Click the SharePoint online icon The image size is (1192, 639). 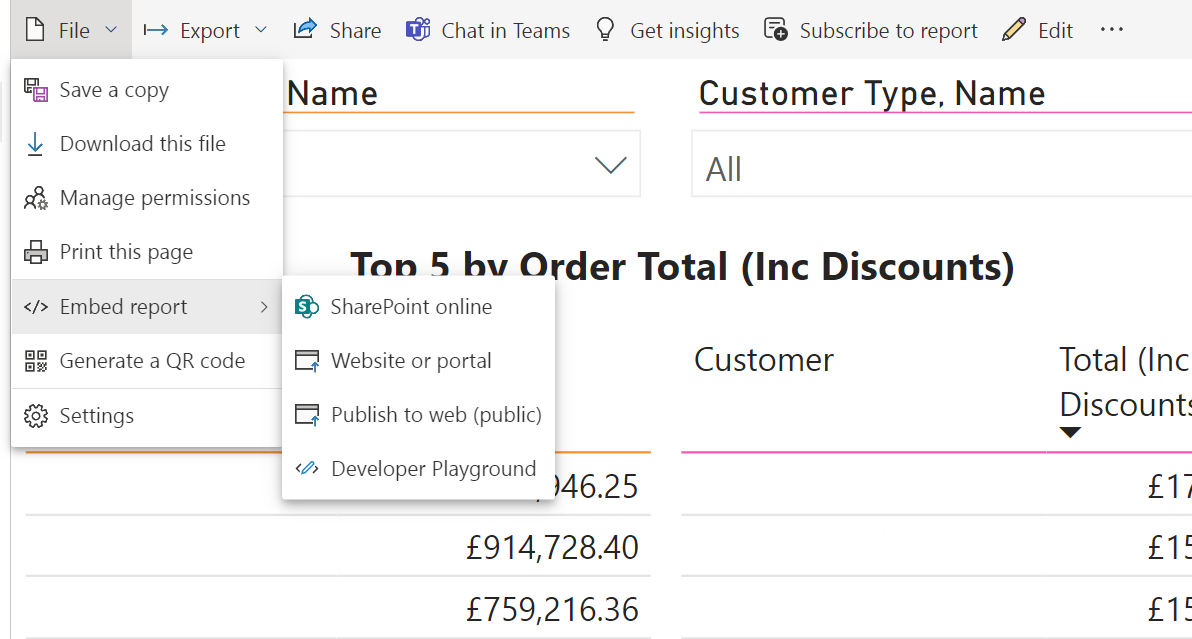coord(307,307)
